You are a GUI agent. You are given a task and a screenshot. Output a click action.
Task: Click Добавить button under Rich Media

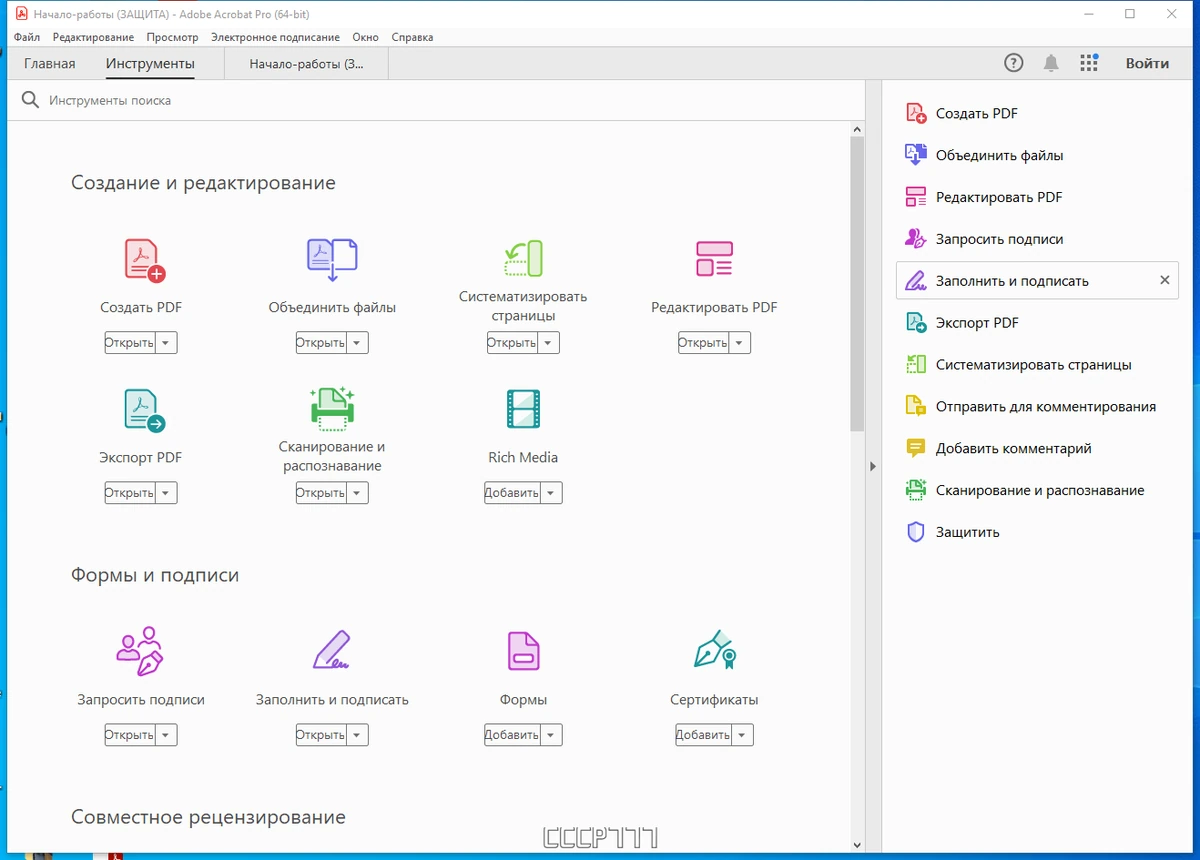click(x=513, y=493)
